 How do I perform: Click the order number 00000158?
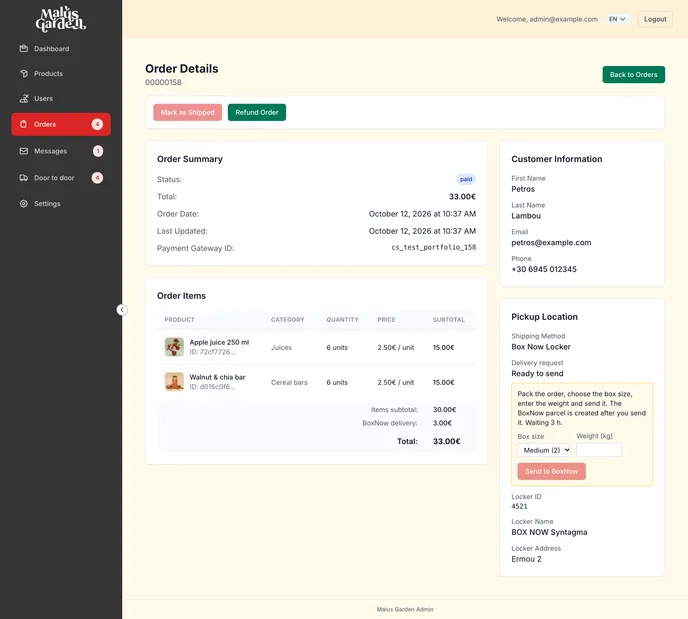click(163, 82)
